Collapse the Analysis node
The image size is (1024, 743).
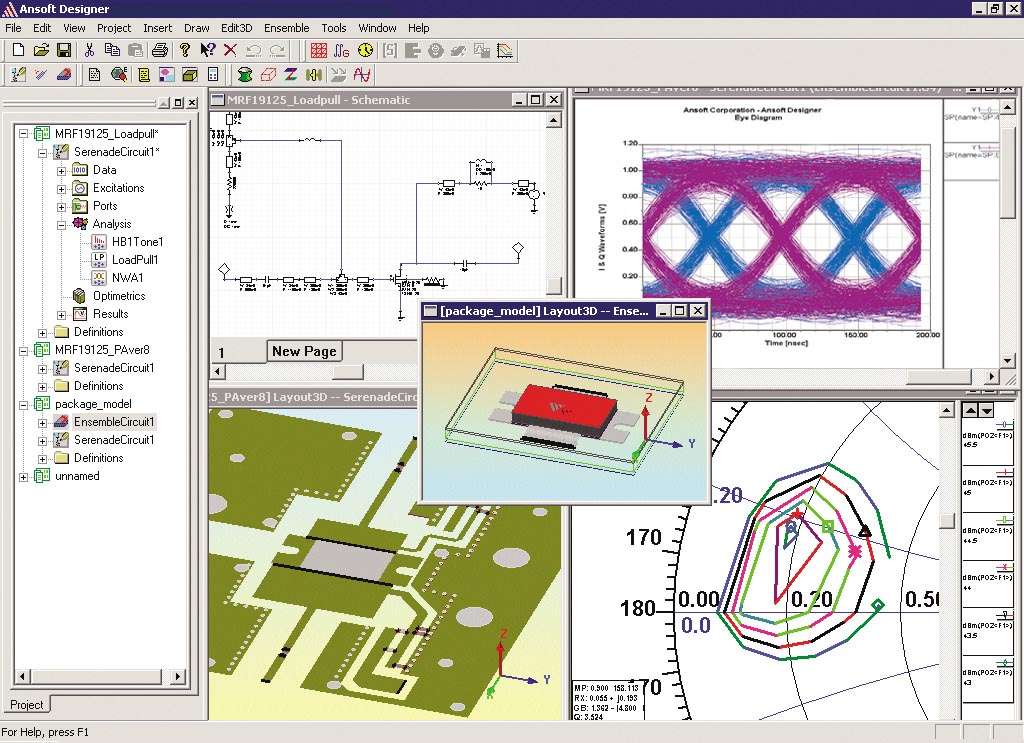click(x=61, y=225)
